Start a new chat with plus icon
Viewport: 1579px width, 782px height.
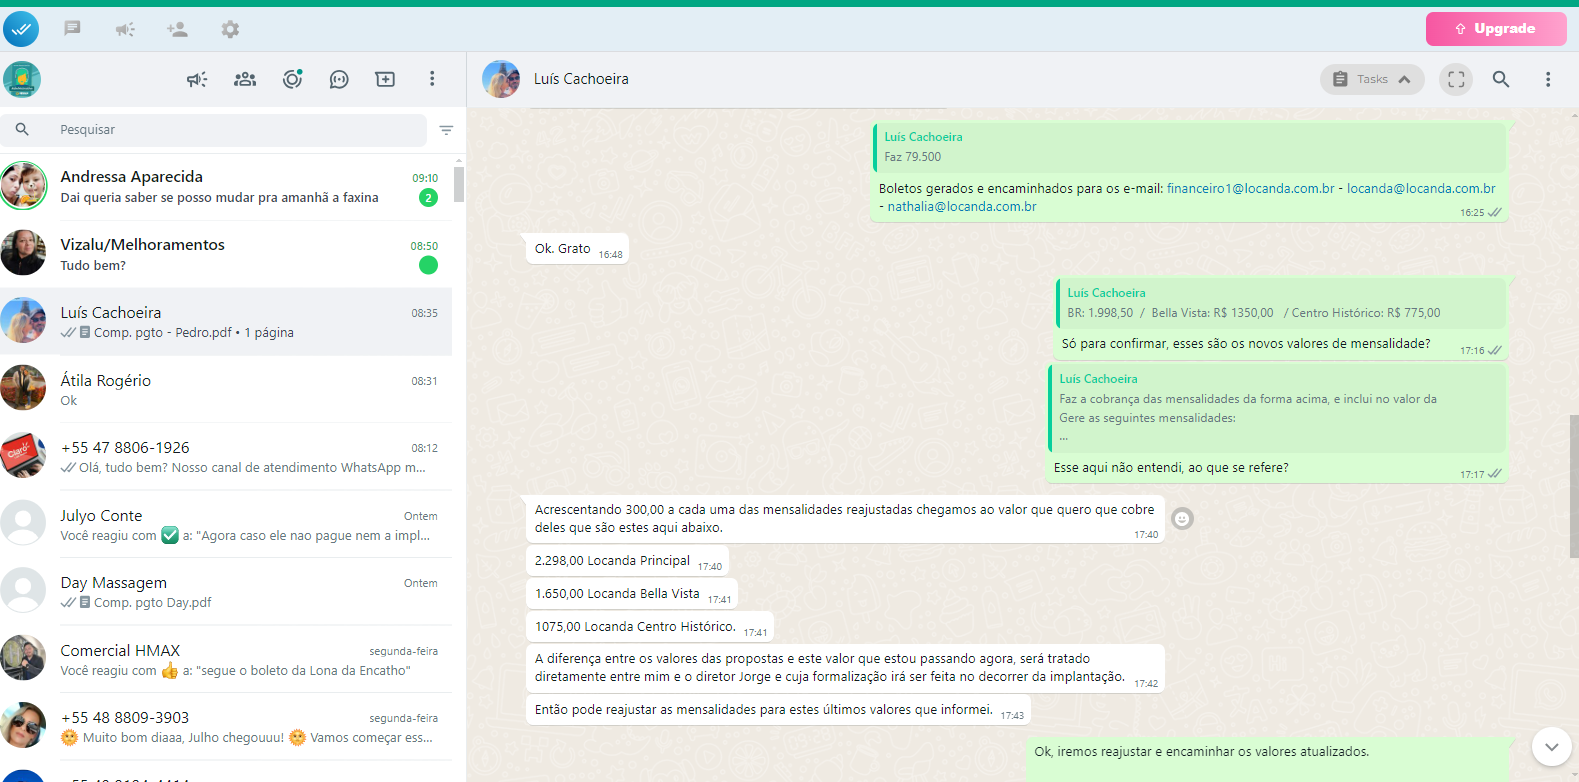pyautogui.click(x=385, y=79)
